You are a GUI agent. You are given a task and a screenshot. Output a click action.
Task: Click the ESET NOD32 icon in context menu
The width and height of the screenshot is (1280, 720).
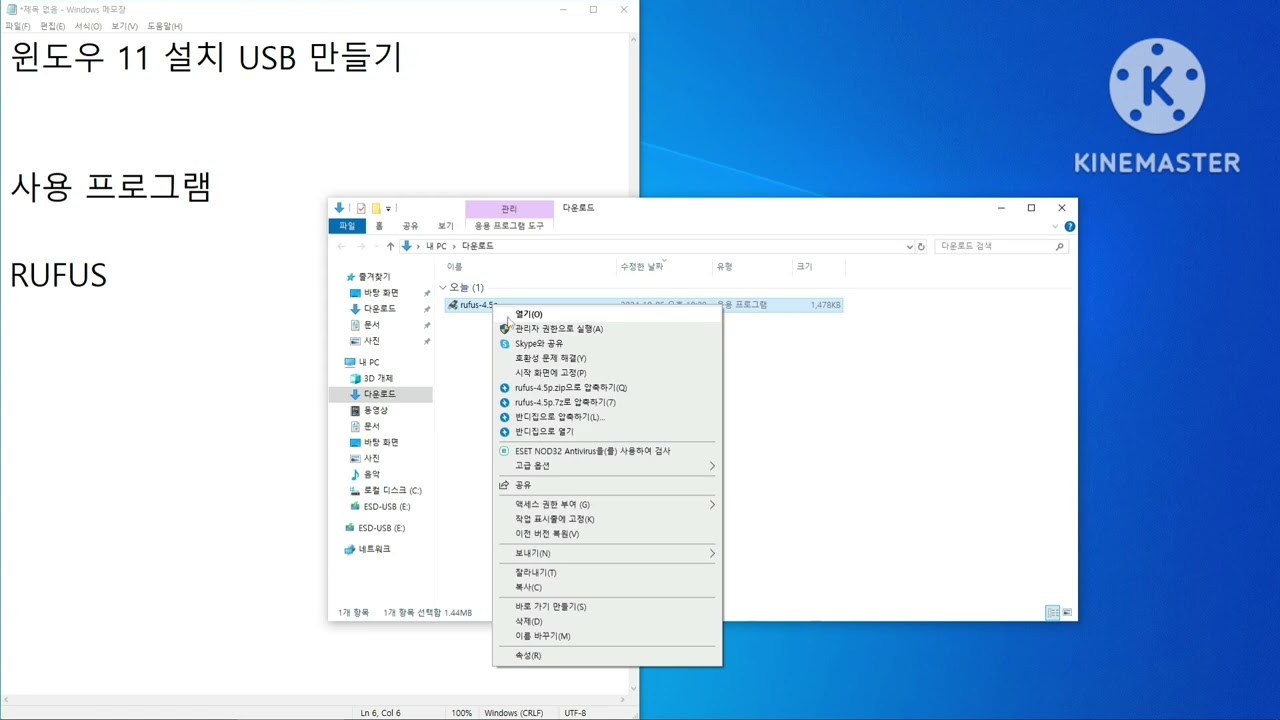[x=504, y=451]
